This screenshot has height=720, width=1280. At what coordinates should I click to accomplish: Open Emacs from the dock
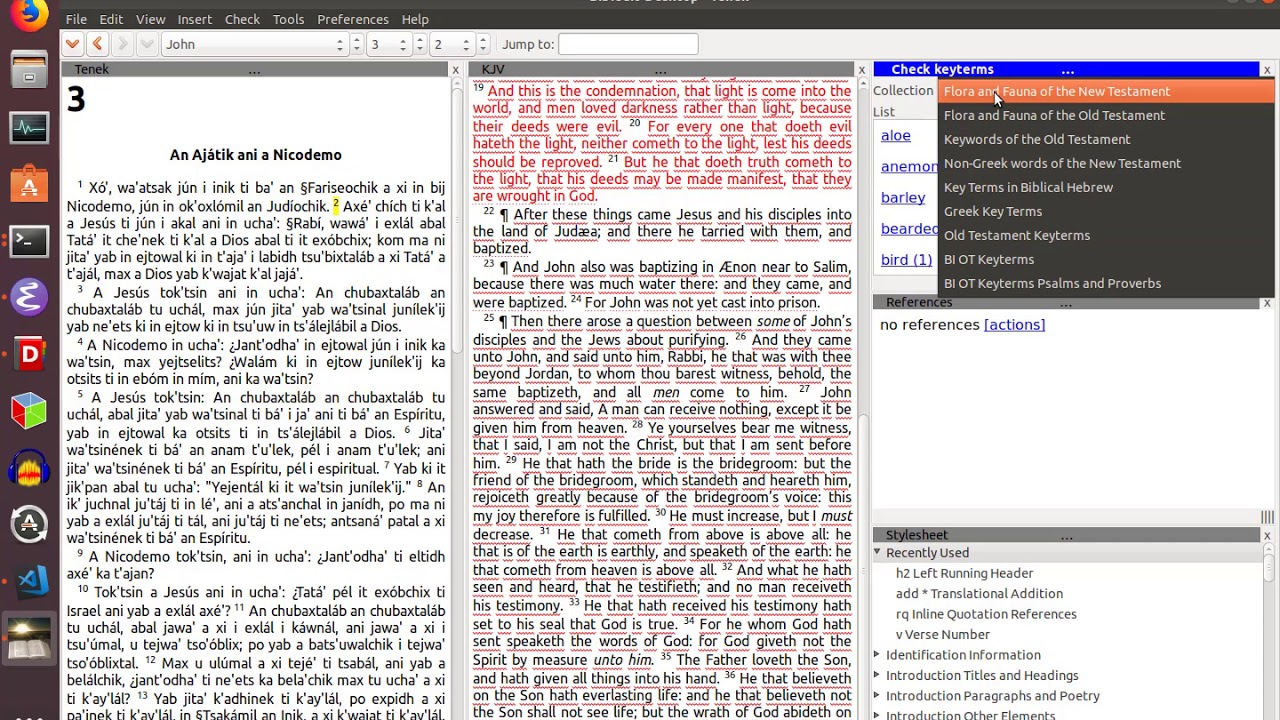tap(29, 297)
